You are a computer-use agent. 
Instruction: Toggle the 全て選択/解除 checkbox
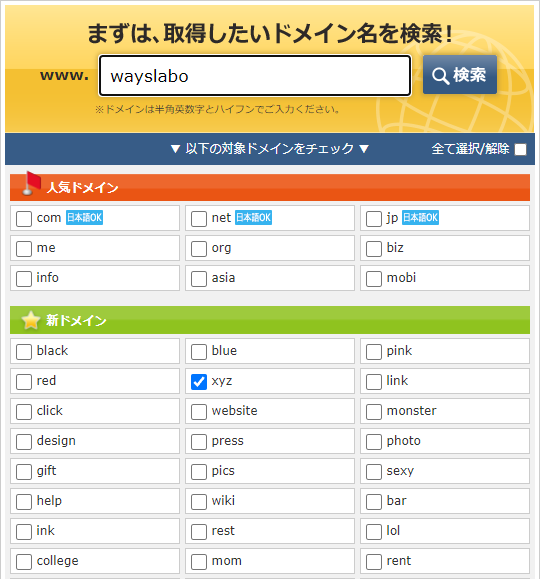coord(520,149)
